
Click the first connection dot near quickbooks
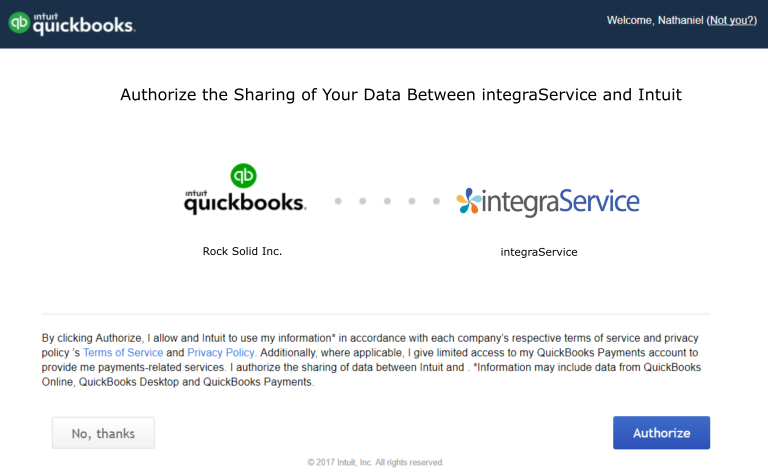pyautogui.click(x=338, y=201)
